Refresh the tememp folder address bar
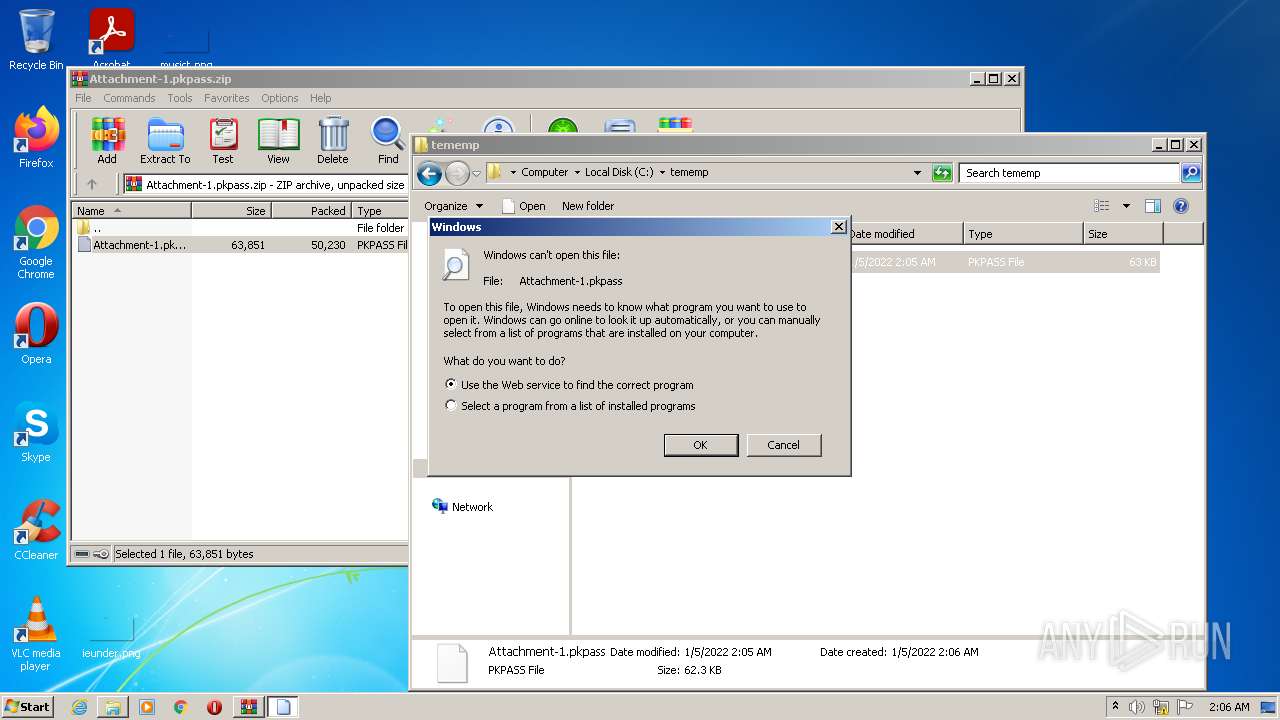This screenshot has height=720, width=1280. point(942,173)
